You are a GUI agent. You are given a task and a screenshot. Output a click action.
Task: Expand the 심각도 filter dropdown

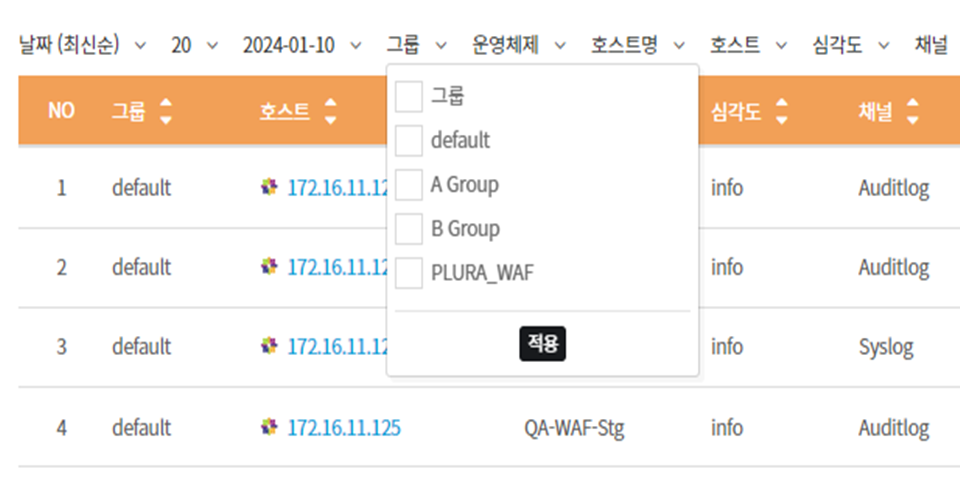851,45
